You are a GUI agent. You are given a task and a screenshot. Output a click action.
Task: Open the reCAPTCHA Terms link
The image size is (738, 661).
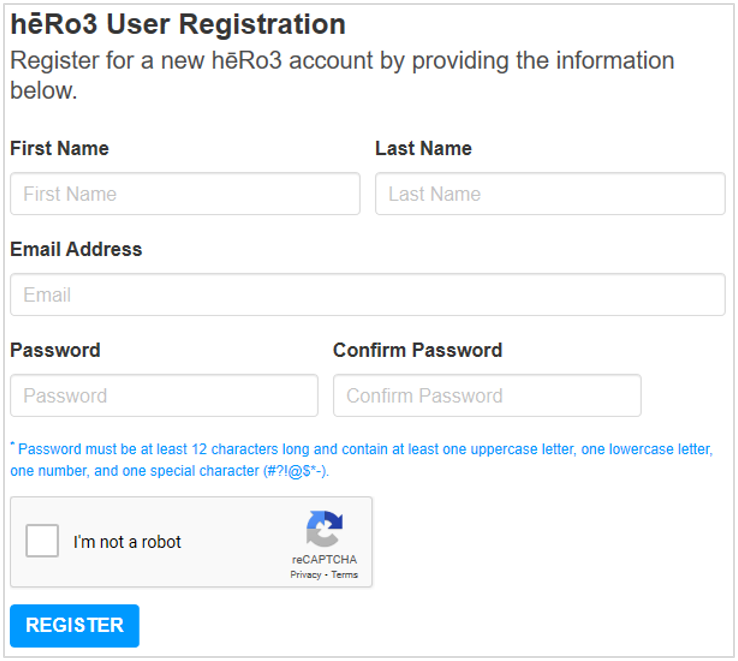click(345, 575)
